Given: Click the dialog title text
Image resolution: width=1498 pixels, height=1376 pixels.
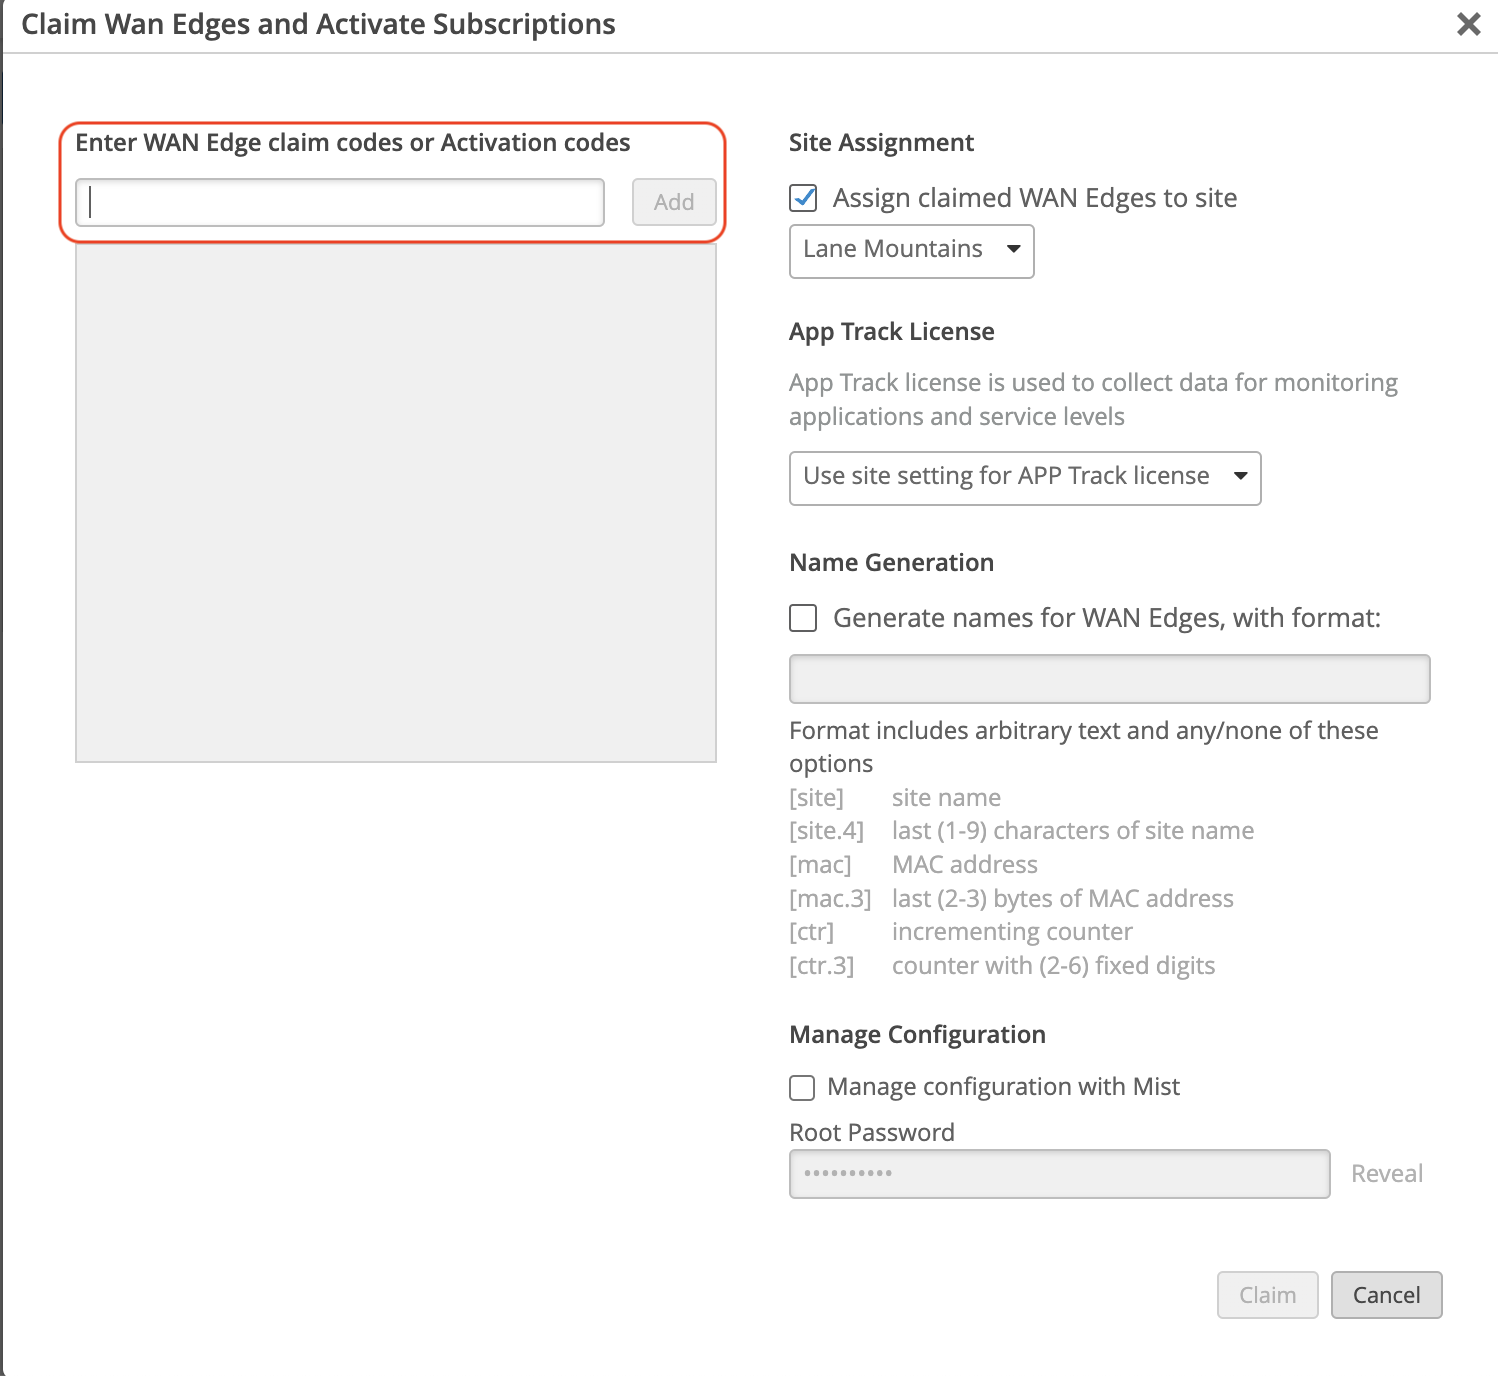Looking at the screenshot, I should (318, 24).
